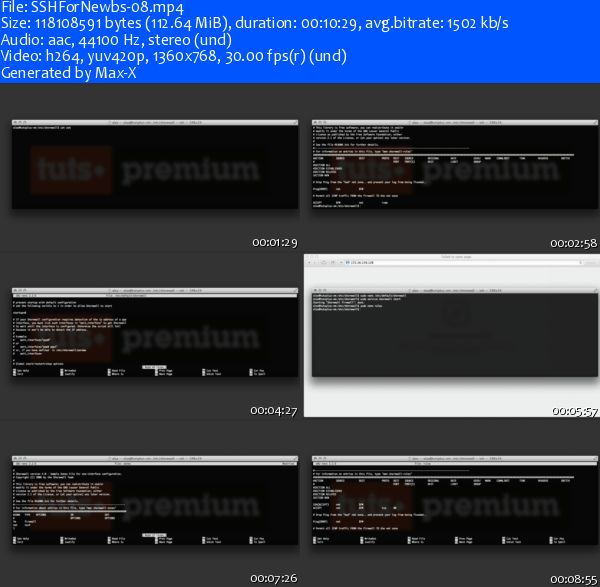Screen dimensions: 600x587
Task: Click the 'Video: h264, yuv420p' info line
Action: point(174,56)
